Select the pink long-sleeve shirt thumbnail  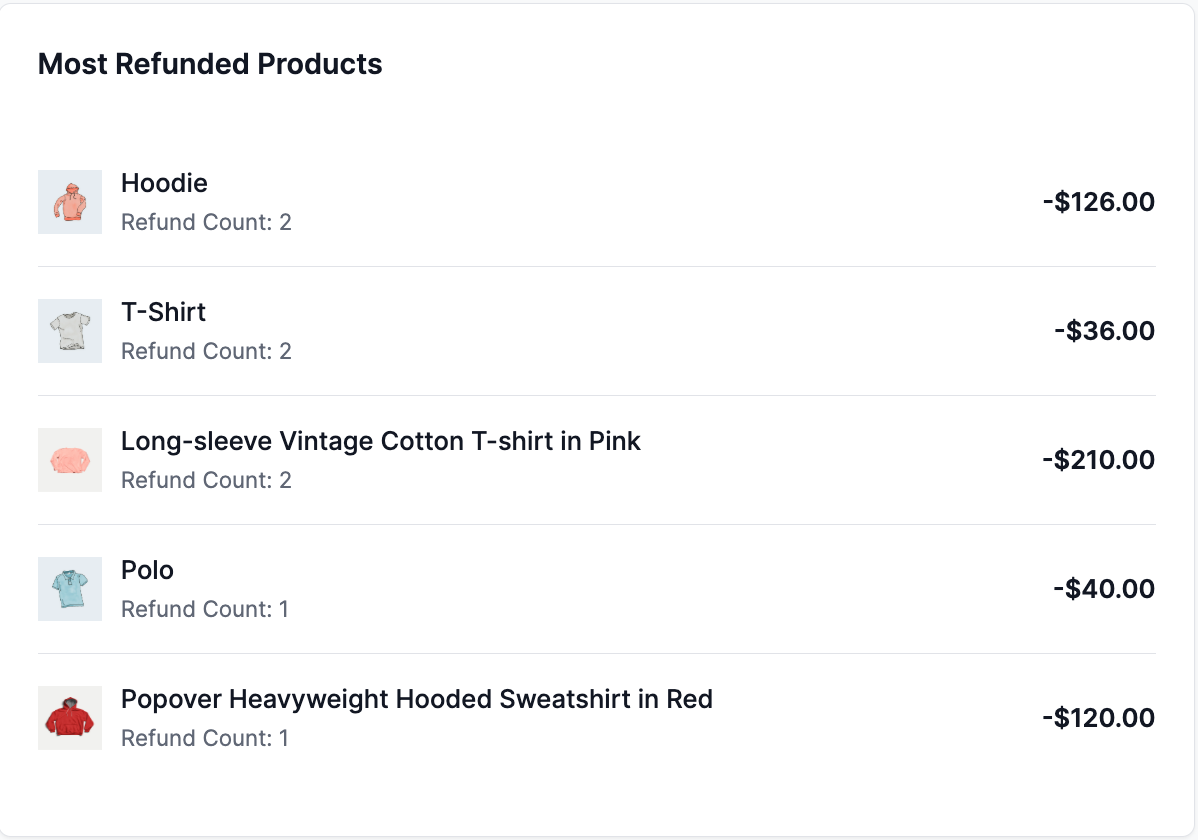click(69, 460)
